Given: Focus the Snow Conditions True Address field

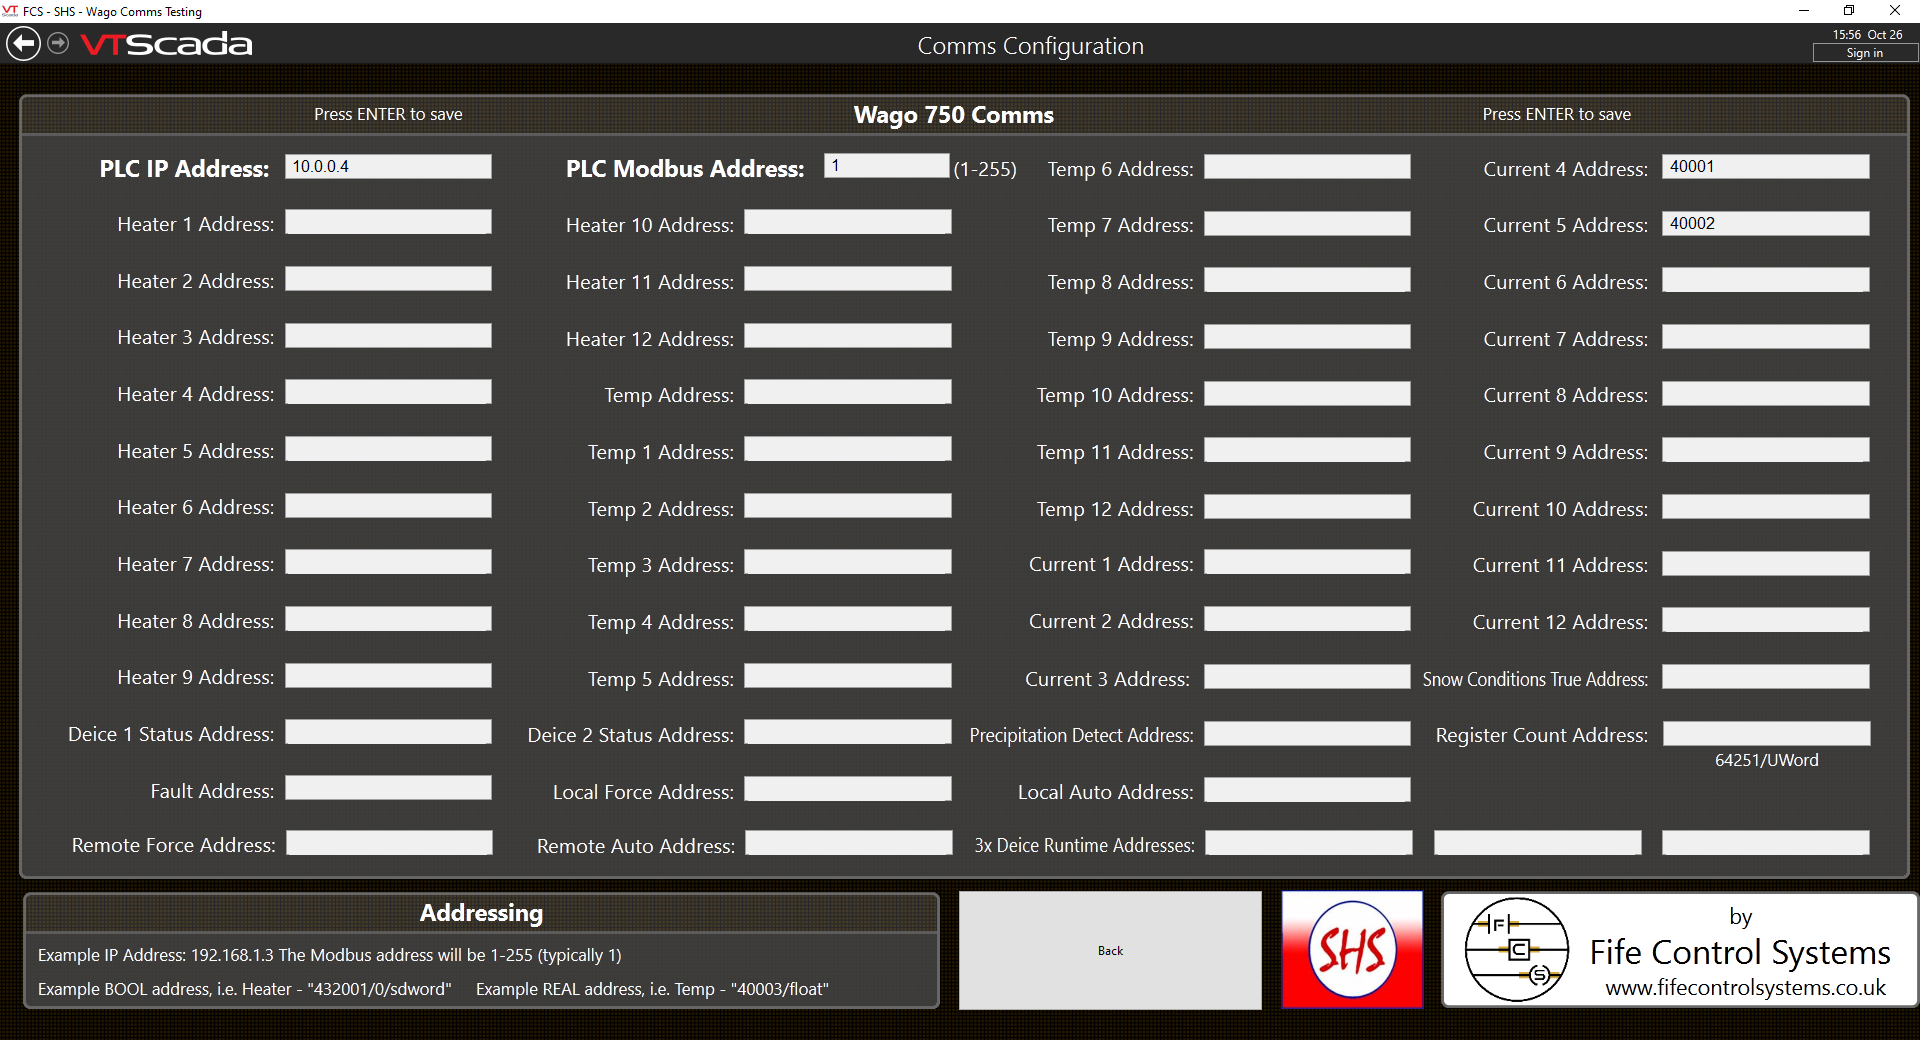Looking at the screenshot, I should pos(1765,677).
